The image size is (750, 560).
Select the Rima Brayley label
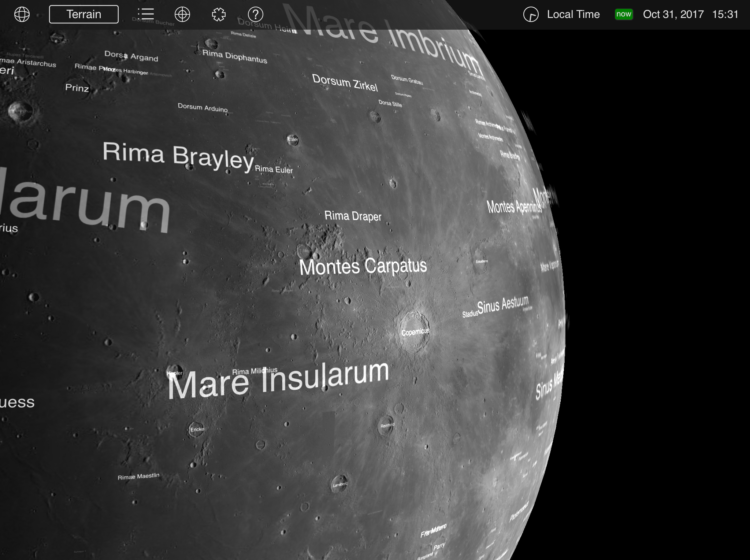point(178,156)
